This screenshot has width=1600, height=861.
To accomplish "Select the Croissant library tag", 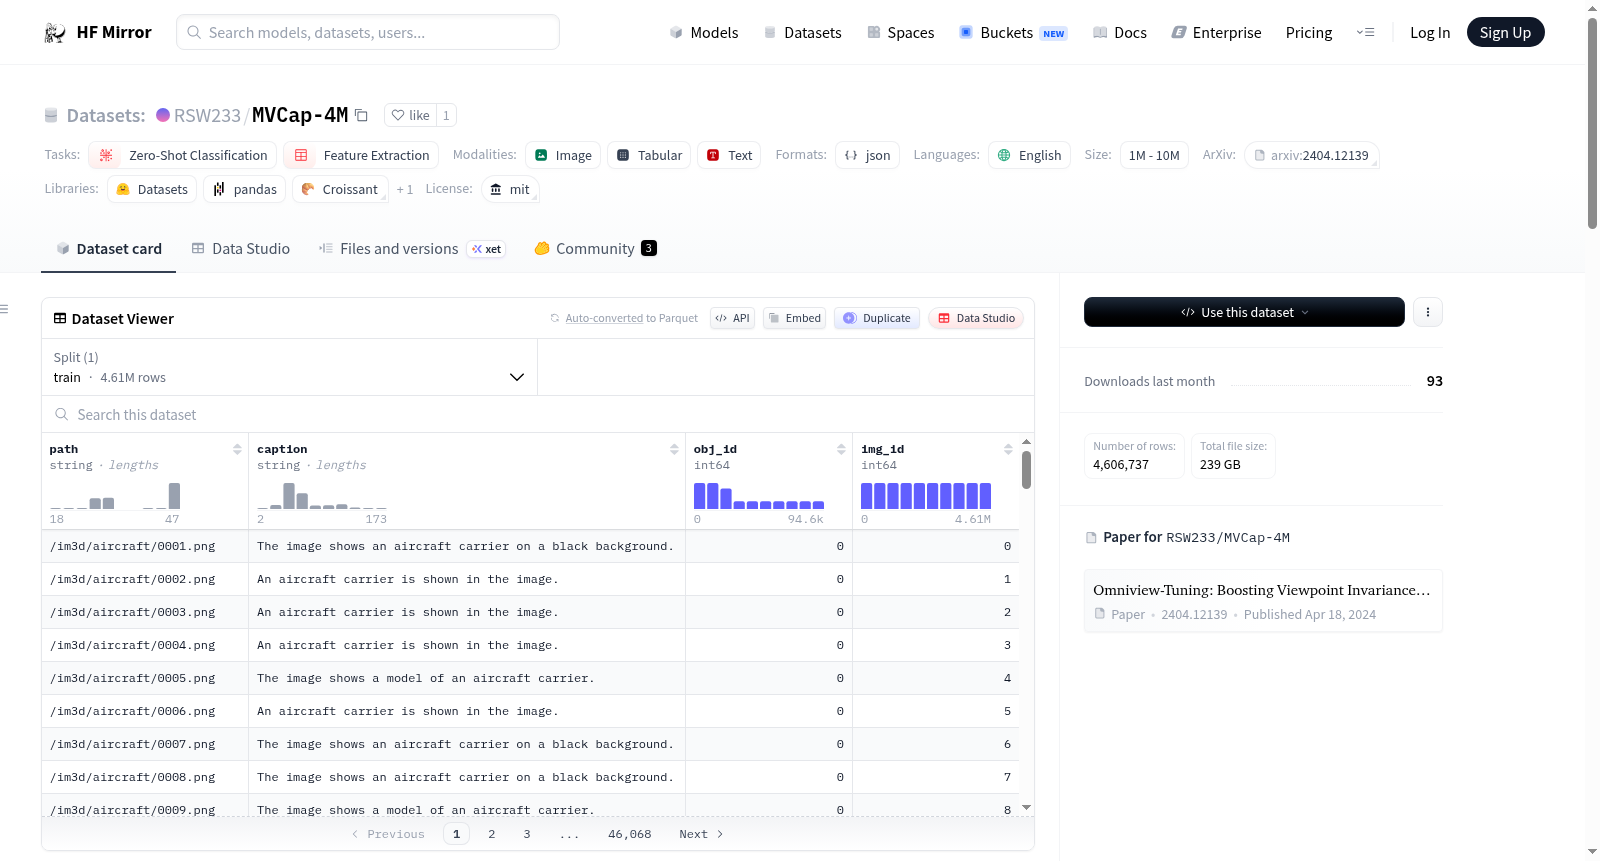I will [x=340, y=189].
